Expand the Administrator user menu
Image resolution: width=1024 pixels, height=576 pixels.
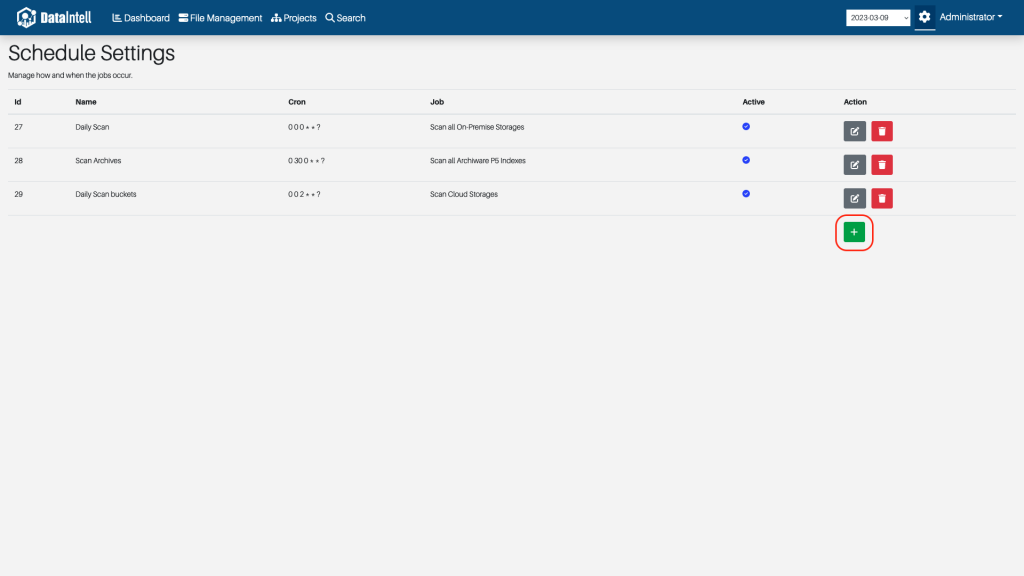(970, 17)
